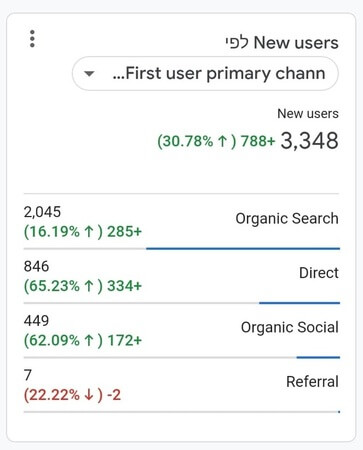The image size is (363, 450).
Task: Click the New users metric label
Action: 308,114
